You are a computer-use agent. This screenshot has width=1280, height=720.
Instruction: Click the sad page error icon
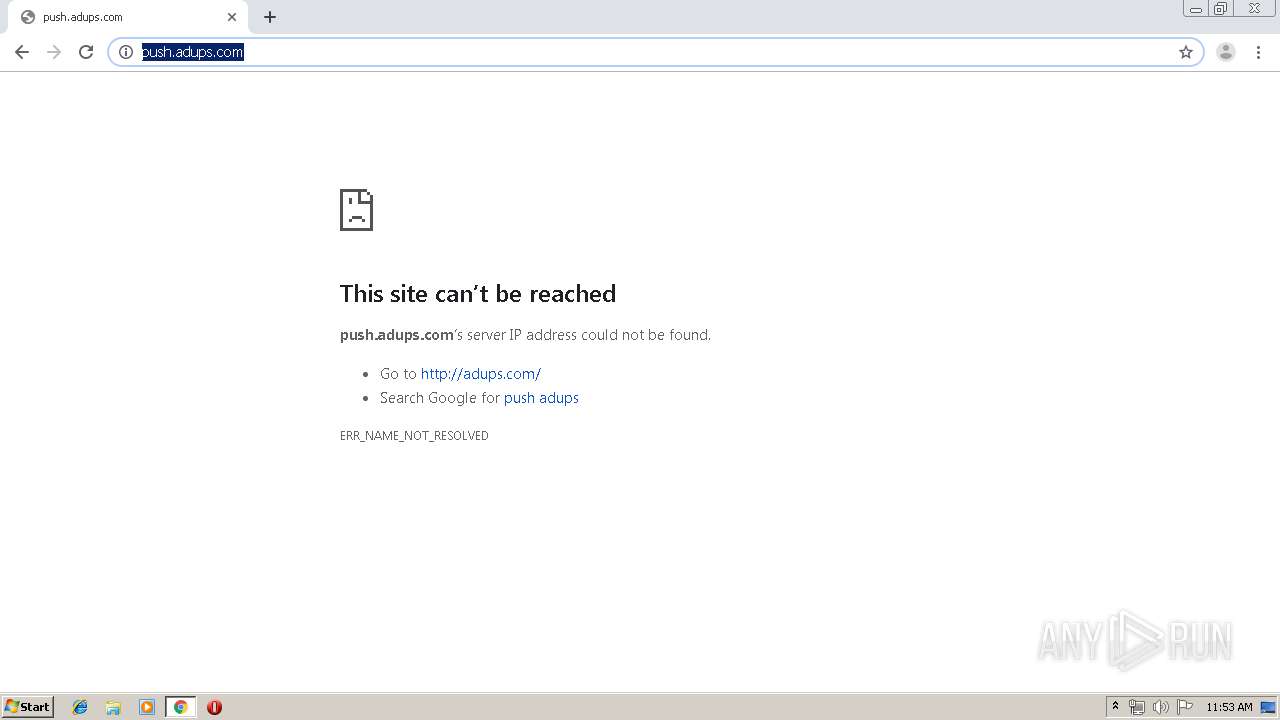coord(356,210)
